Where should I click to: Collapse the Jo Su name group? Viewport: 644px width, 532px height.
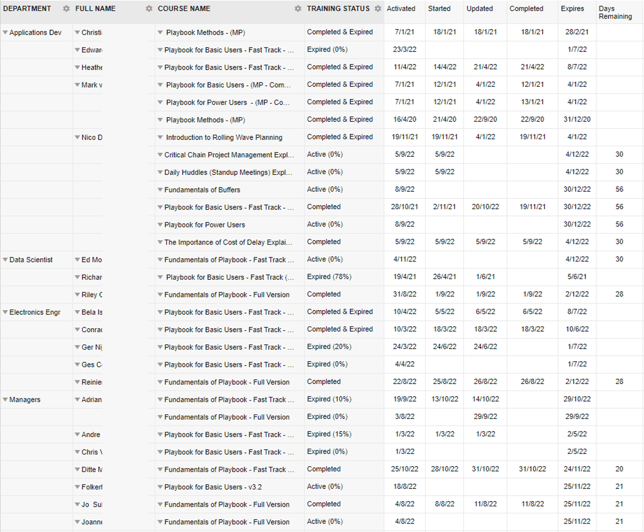(77, 504)
